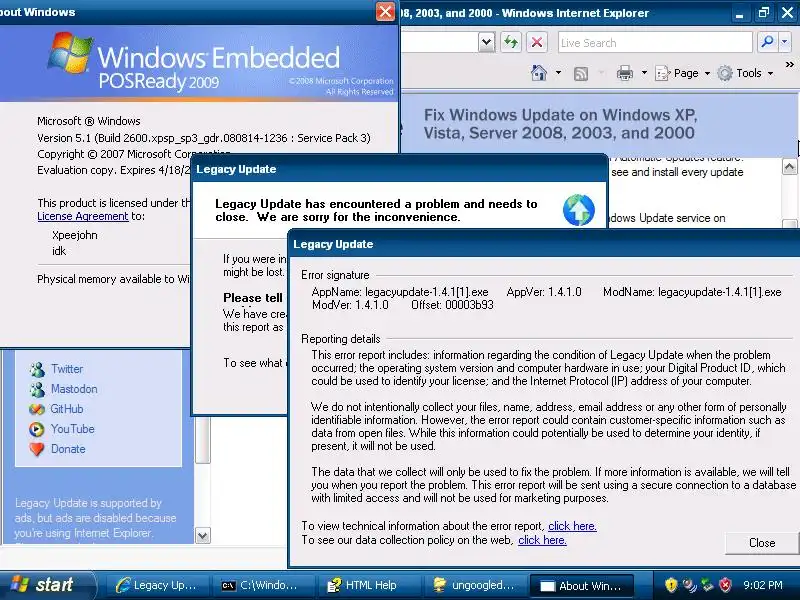
Task: Open data collection policy click here link
Action: 542,540
